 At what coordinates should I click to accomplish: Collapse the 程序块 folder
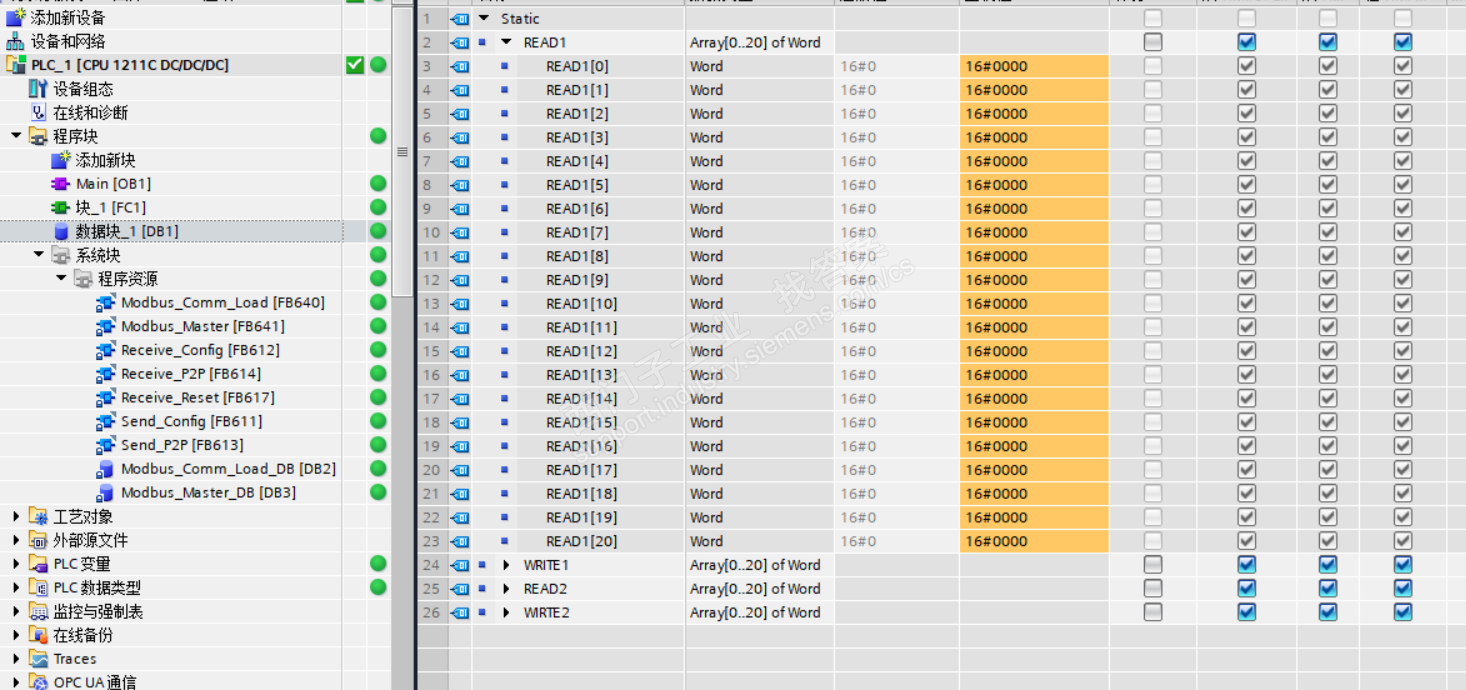(16, 136)
